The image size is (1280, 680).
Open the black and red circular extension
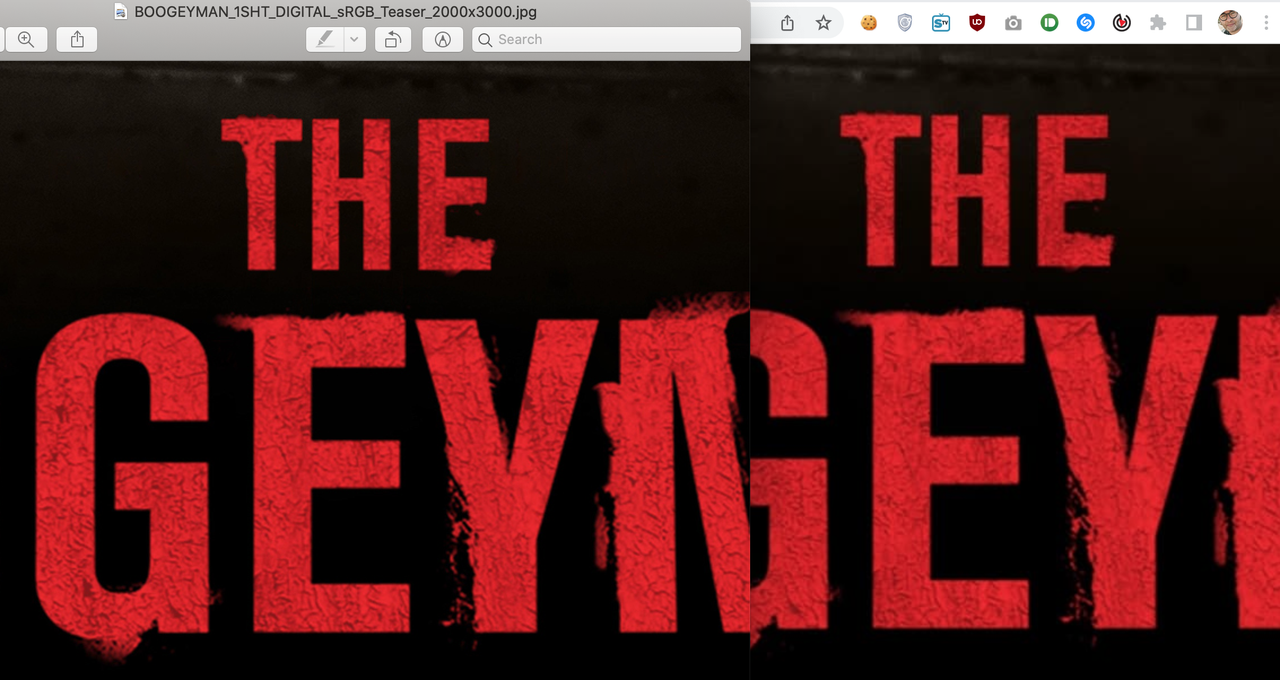[1122, 22]
